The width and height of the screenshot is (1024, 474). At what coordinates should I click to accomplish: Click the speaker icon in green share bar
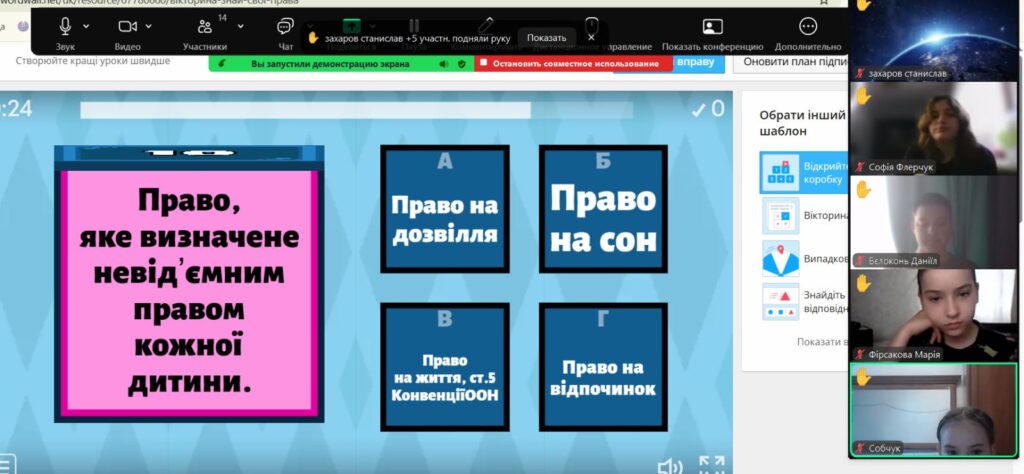pos(443,64)
